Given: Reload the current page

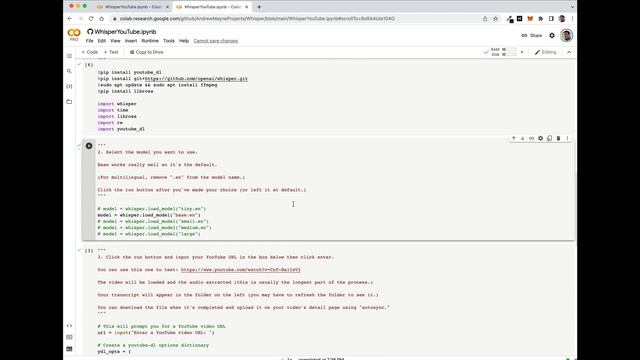Looking at the screenshot, I should tap(91, 18).
